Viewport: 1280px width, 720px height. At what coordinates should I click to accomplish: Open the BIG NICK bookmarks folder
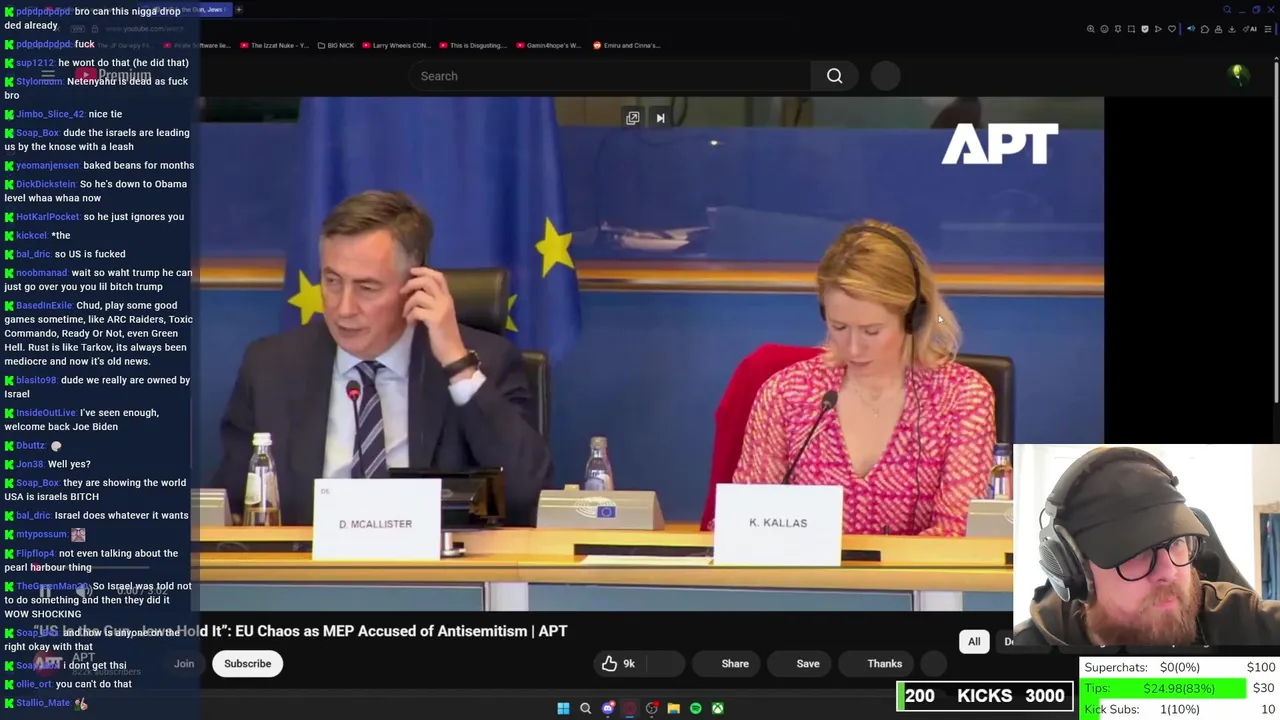pyautogui.click(x=335, y=45)
